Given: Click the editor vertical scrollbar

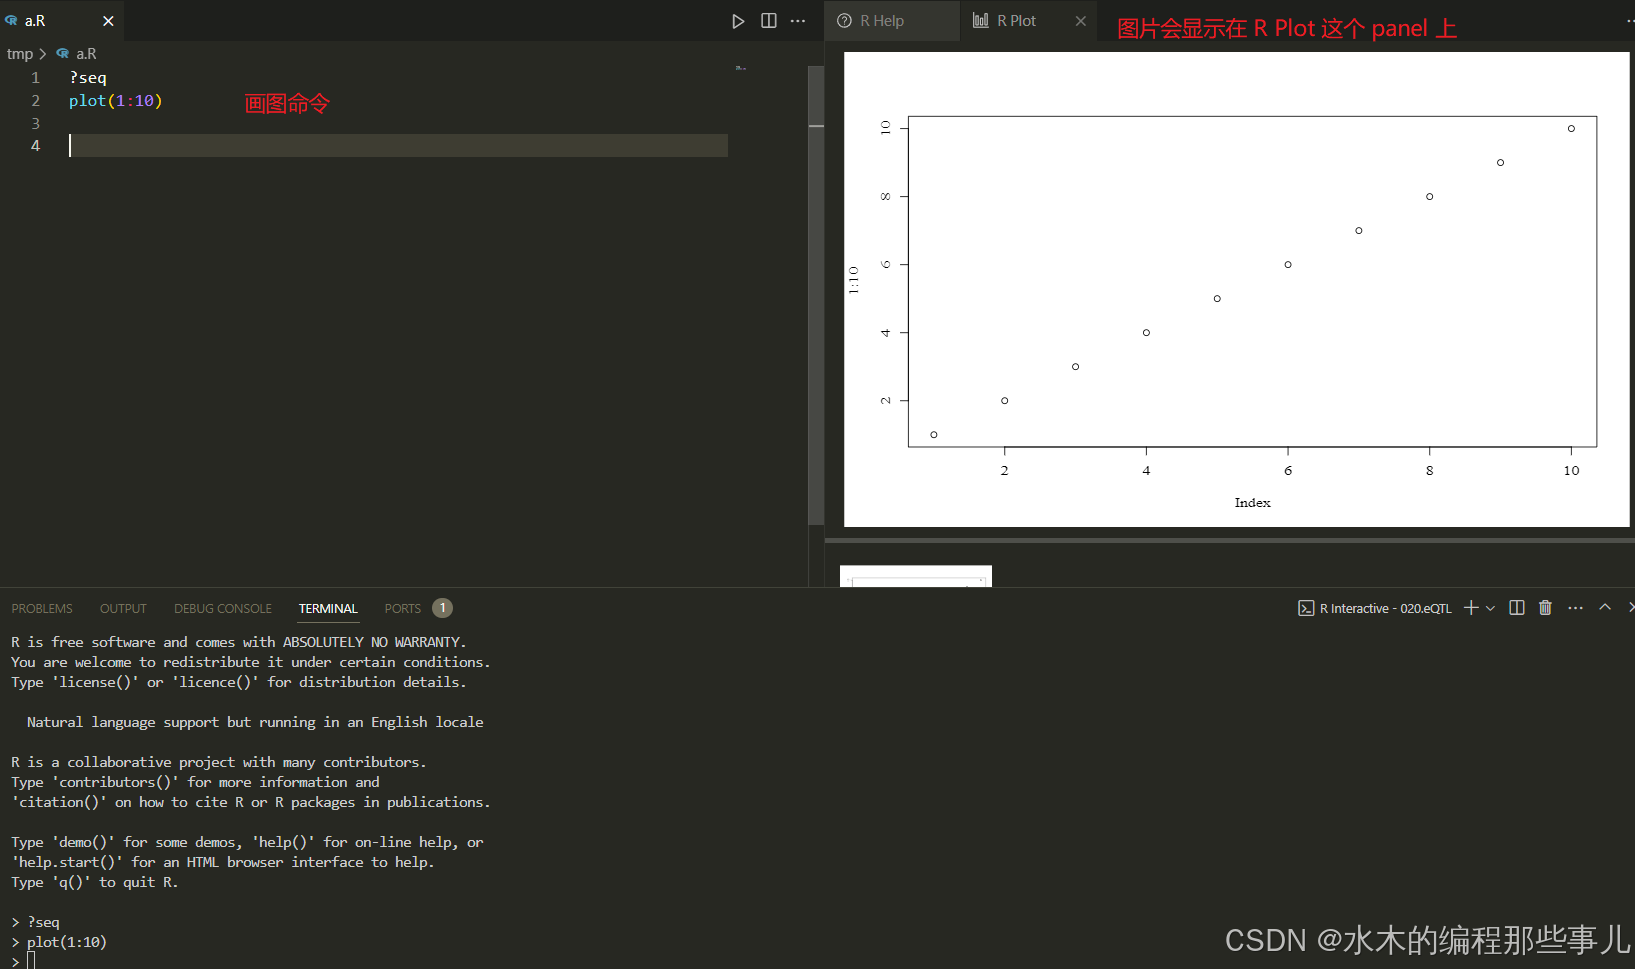Looking at the screenshot, I should click(816, 296).
